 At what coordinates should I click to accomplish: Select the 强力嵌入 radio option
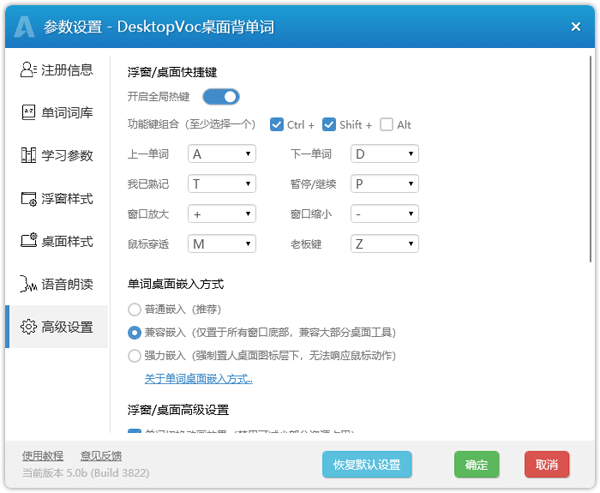click(x=134, y=356)
